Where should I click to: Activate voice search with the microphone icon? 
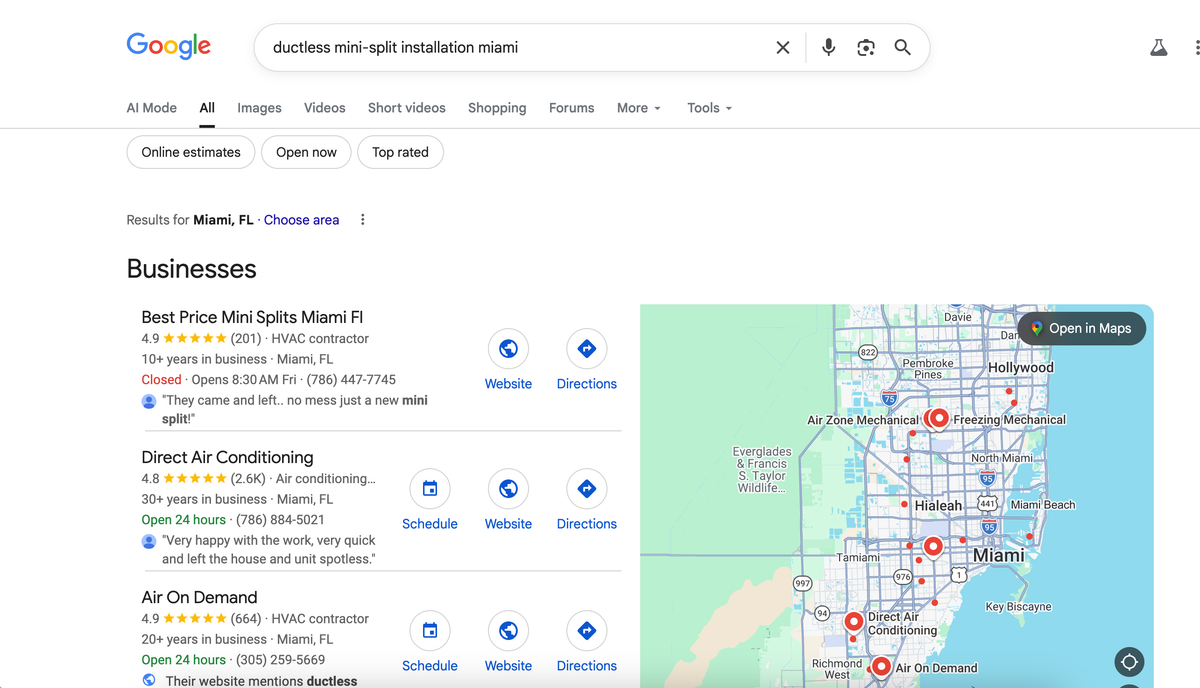(x=828, y=46)
